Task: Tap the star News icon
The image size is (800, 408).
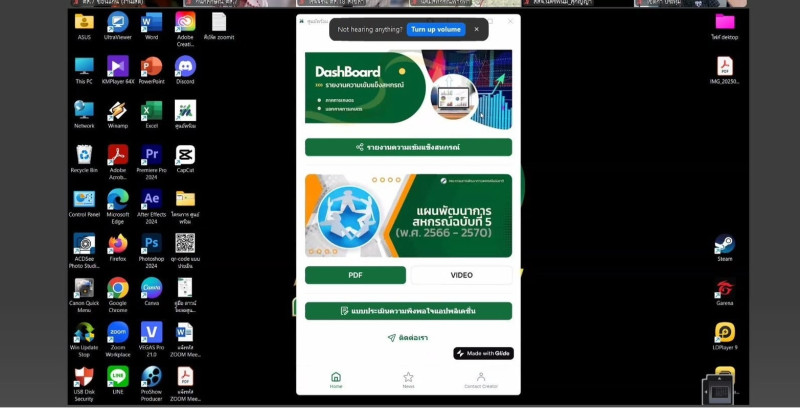Action: coord(408,379)
